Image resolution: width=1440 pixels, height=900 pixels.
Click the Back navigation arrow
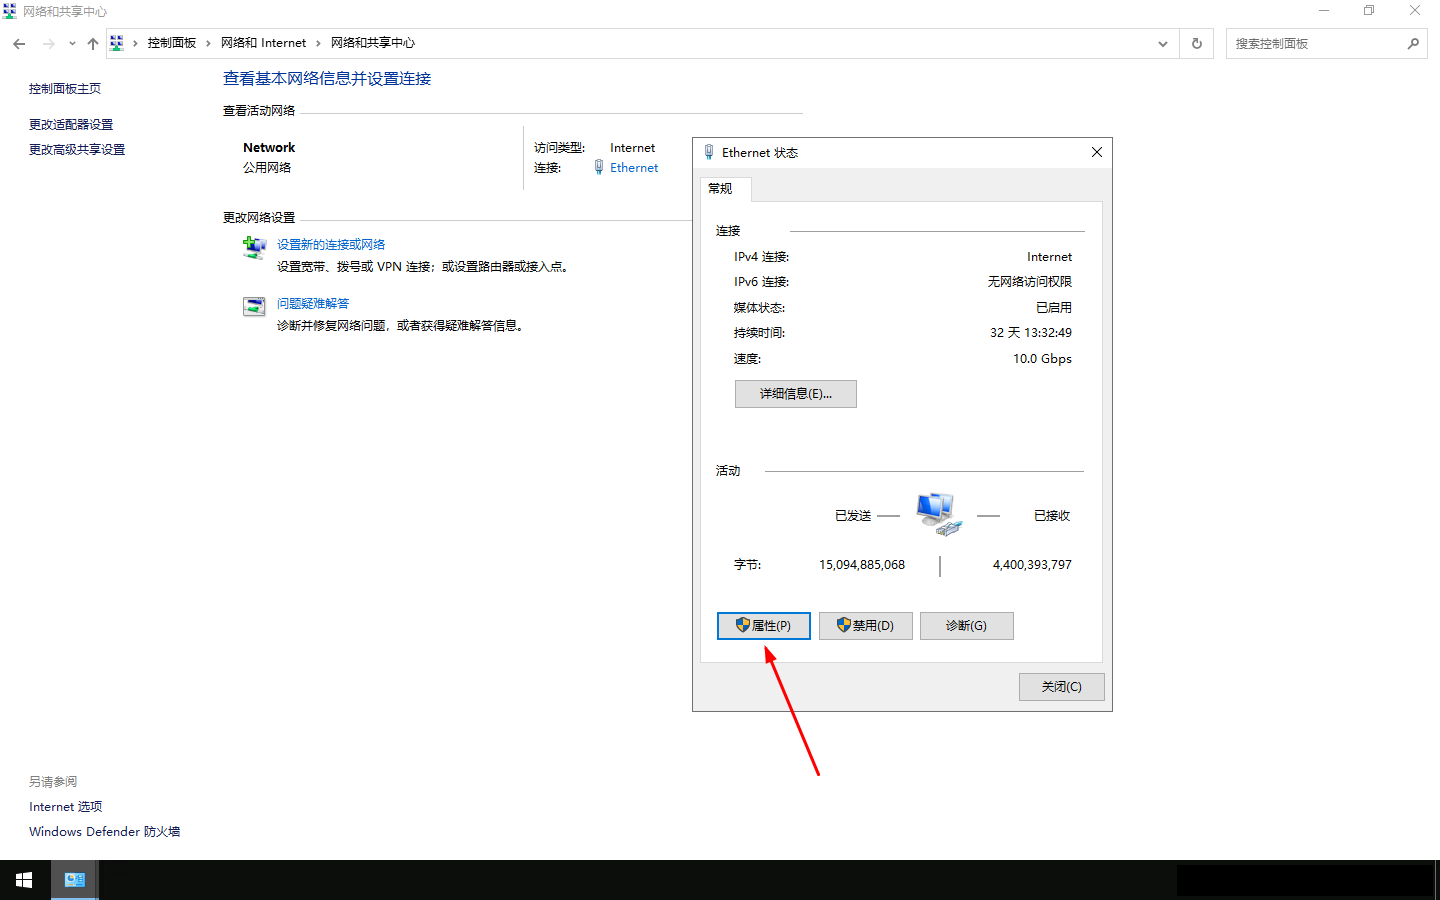(19, 44)
